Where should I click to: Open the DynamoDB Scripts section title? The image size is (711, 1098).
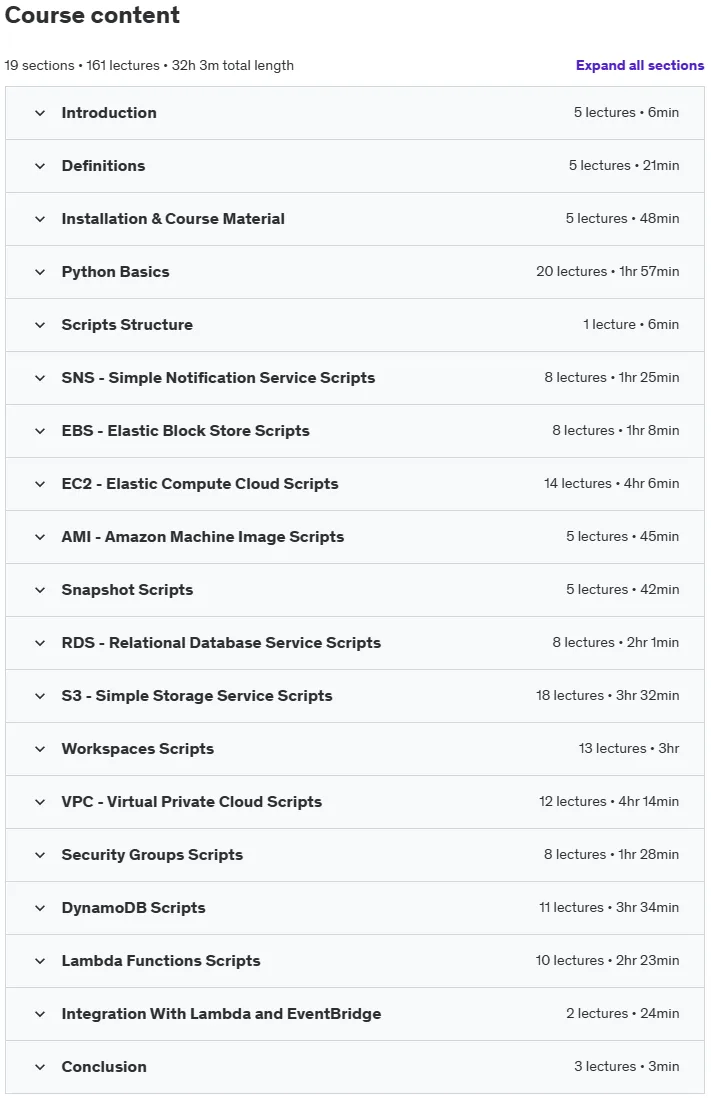pos(133,908)
